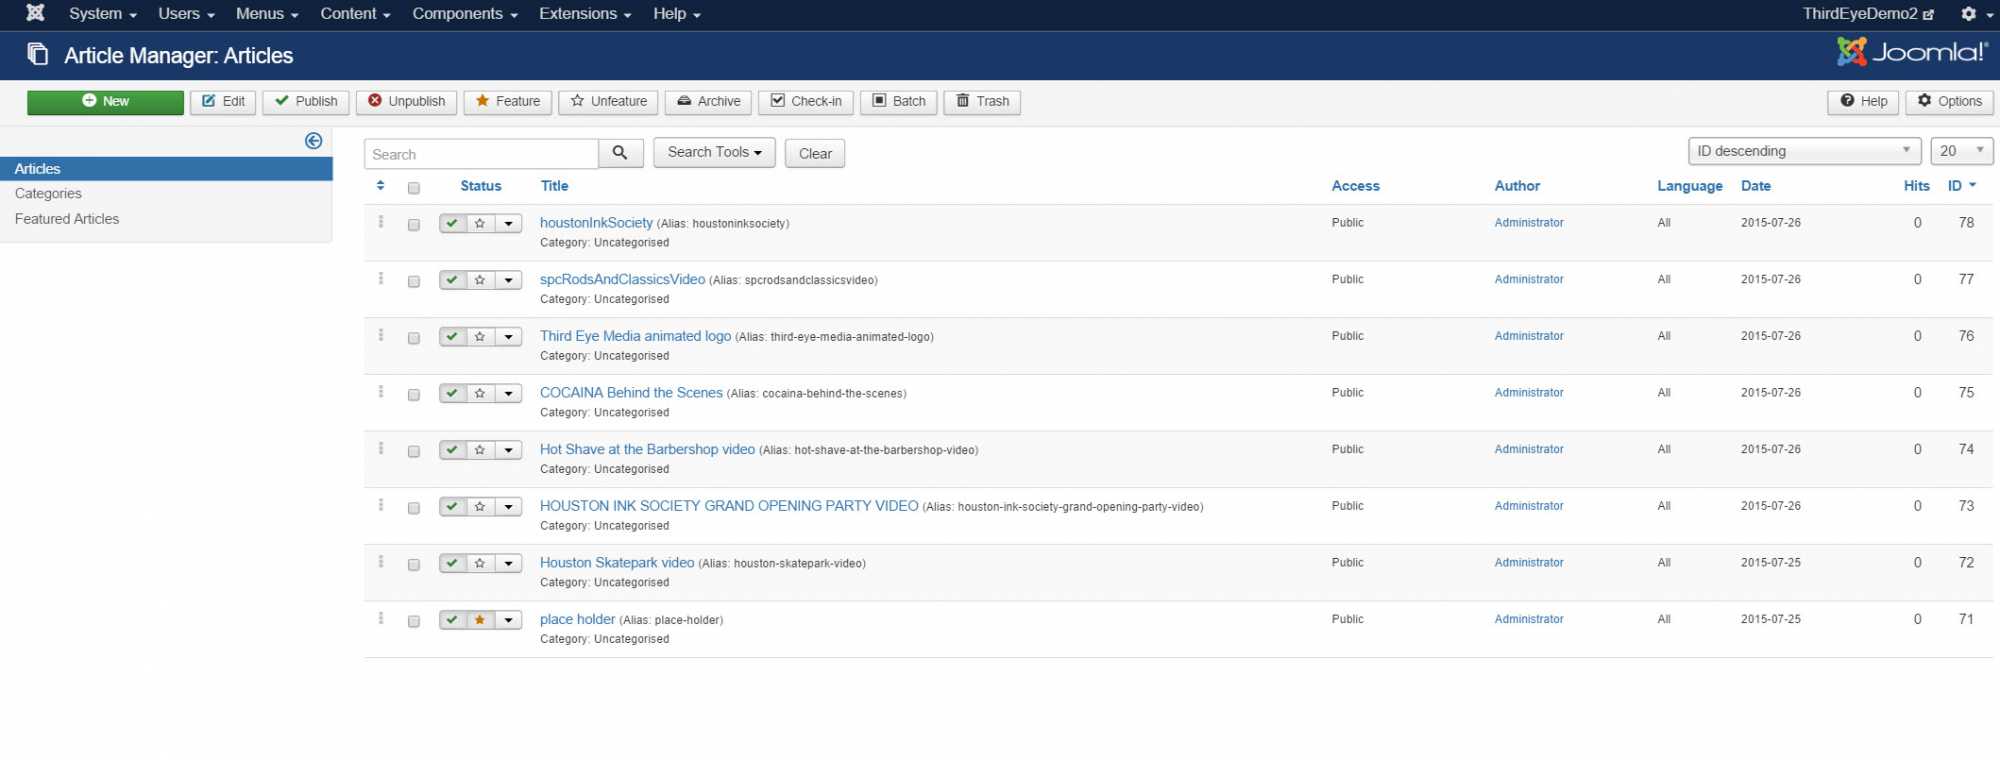Image resolution: width=2000 pixels, height=760 pixels.
Task: Unfeature place holder using its orange star
Action: tap(480, 620)
